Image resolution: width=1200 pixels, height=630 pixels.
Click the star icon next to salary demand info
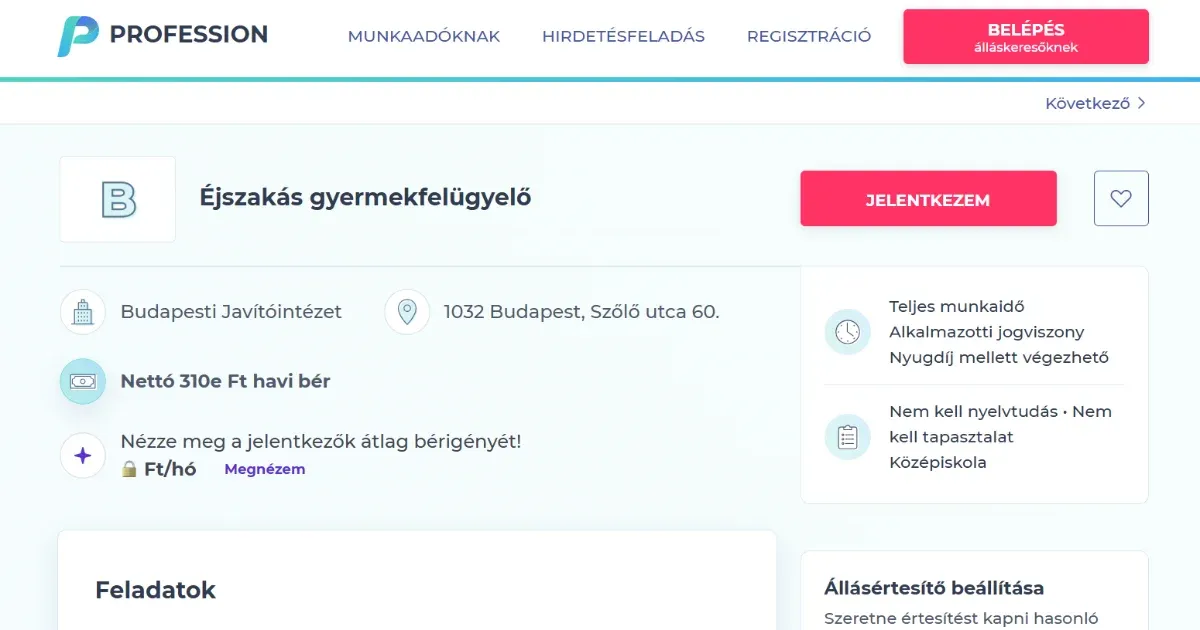click(82, 455)
